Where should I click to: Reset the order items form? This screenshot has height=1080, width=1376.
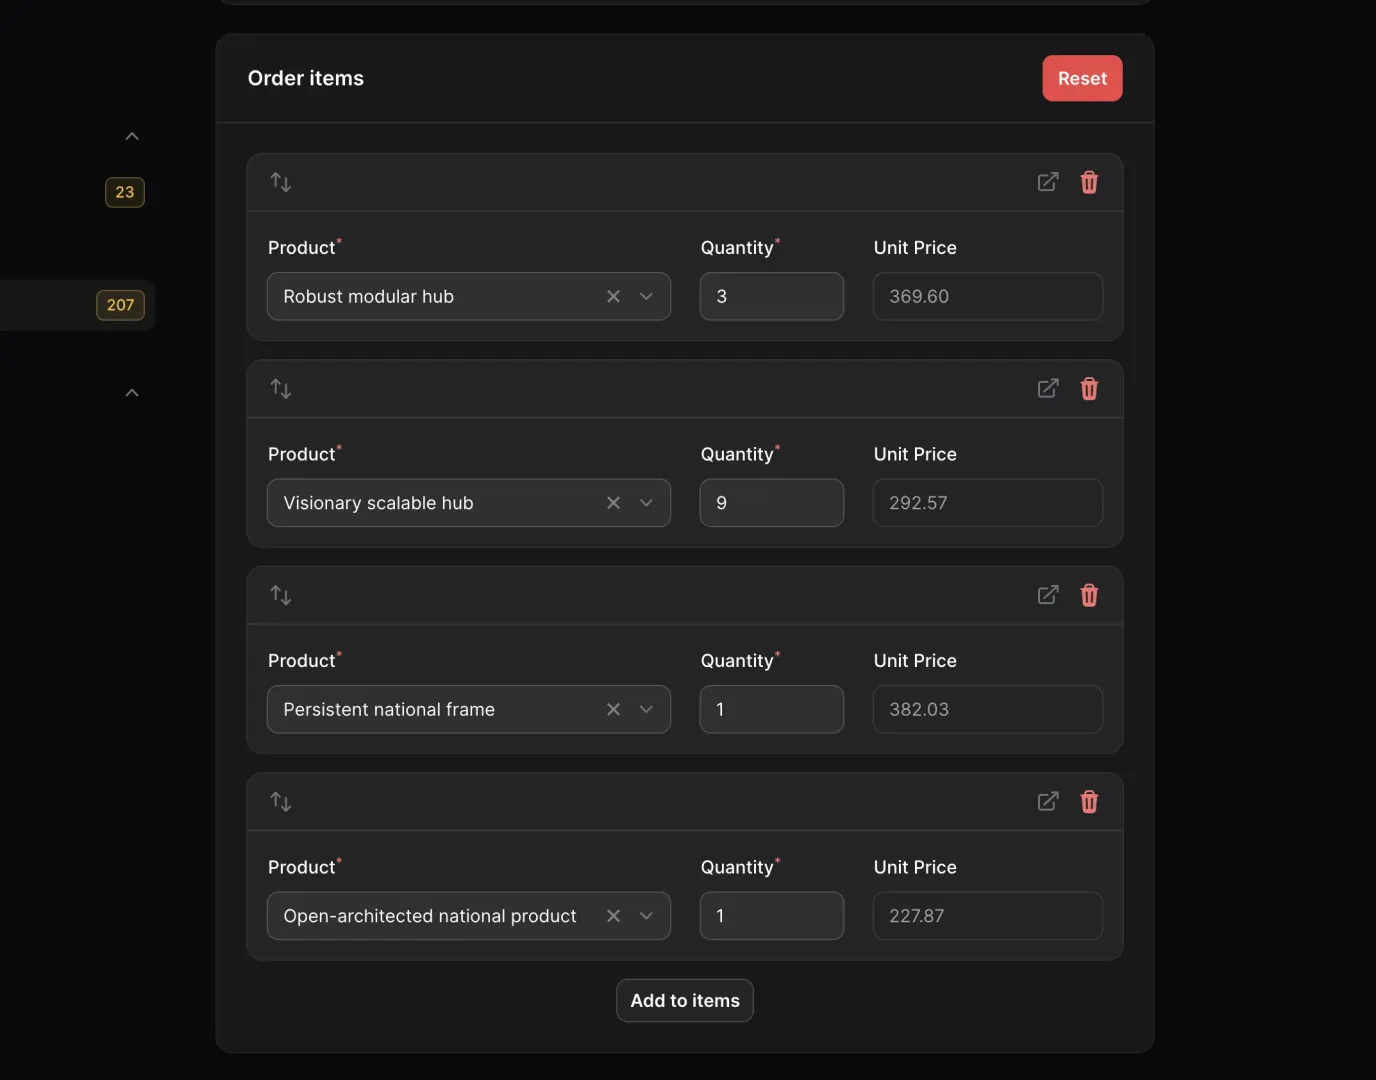tap(1082, 78)
